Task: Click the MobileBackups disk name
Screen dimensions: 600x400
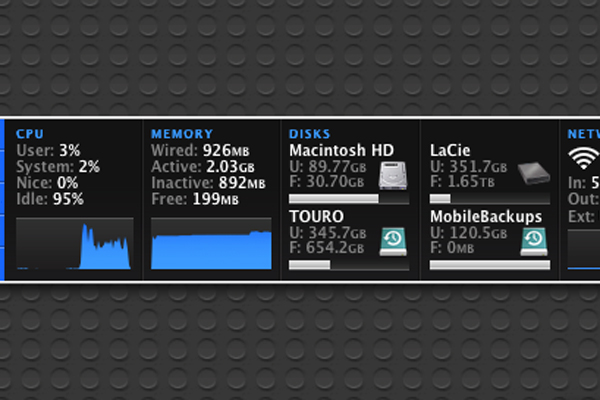Action: tap(486, 217)
